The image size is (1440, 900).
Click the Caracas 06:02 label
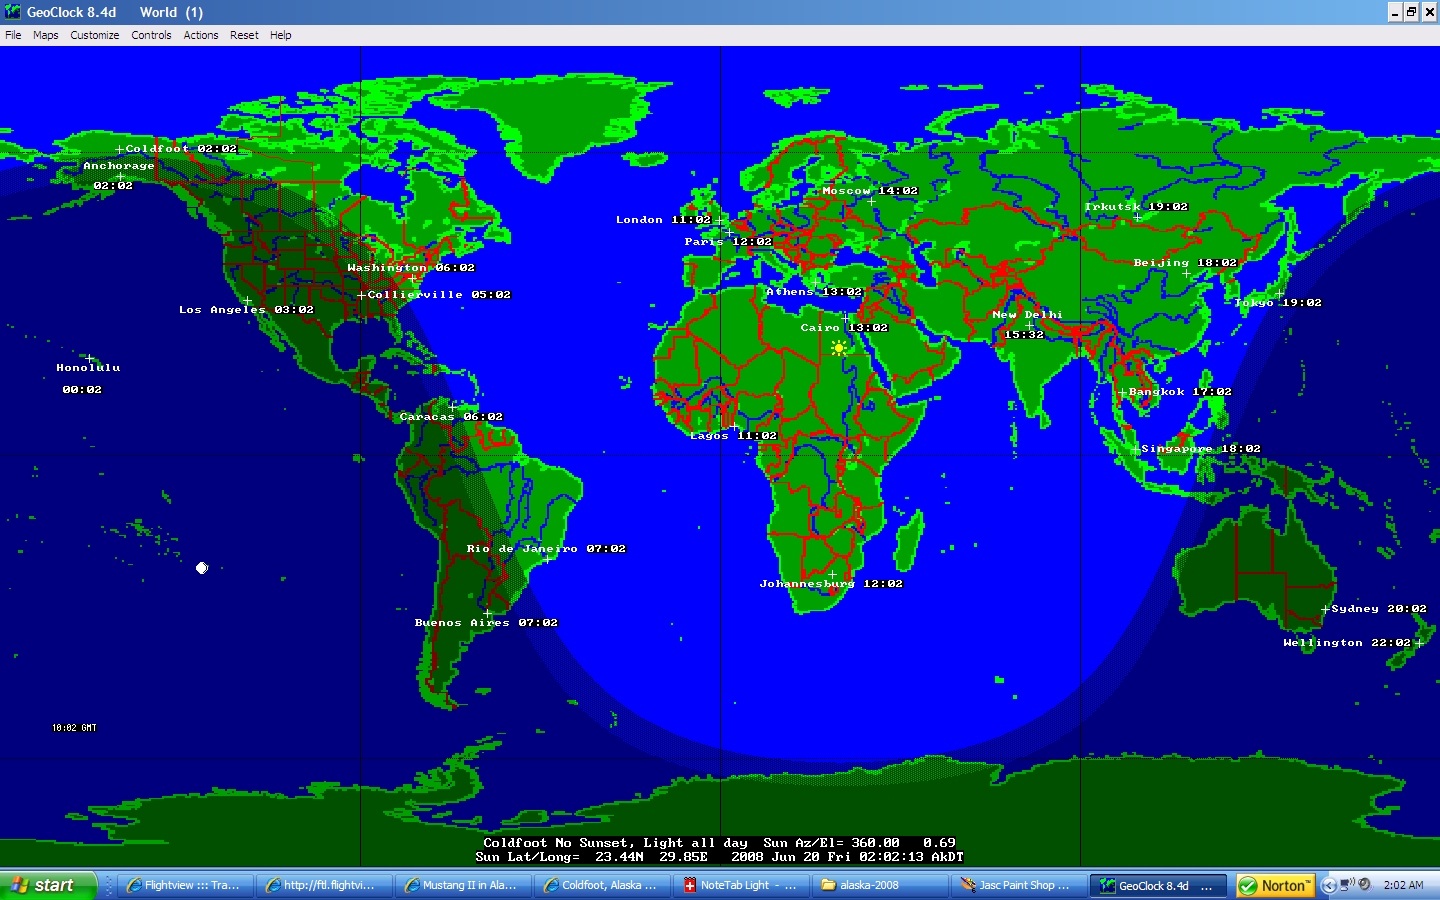[x=451, y=417]
